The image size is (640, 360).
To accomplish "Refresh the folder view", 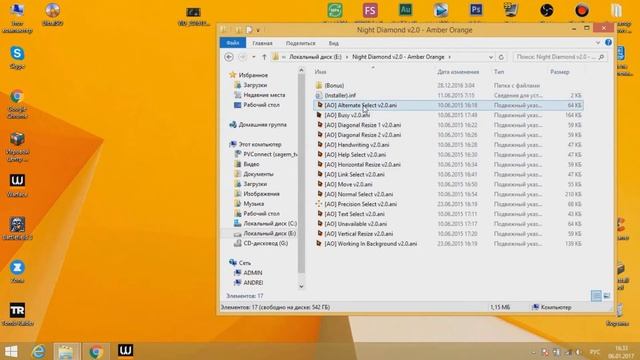I will coord(501,57).
